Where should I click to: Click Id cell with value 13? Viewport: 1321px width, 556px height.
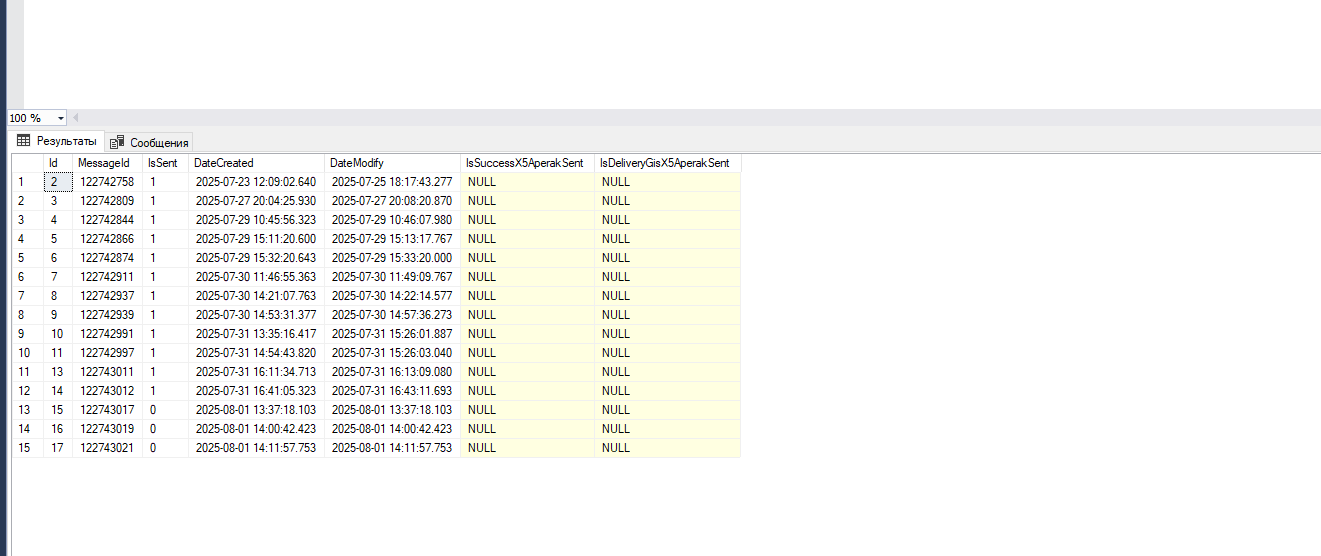click(x=57, y=372)
